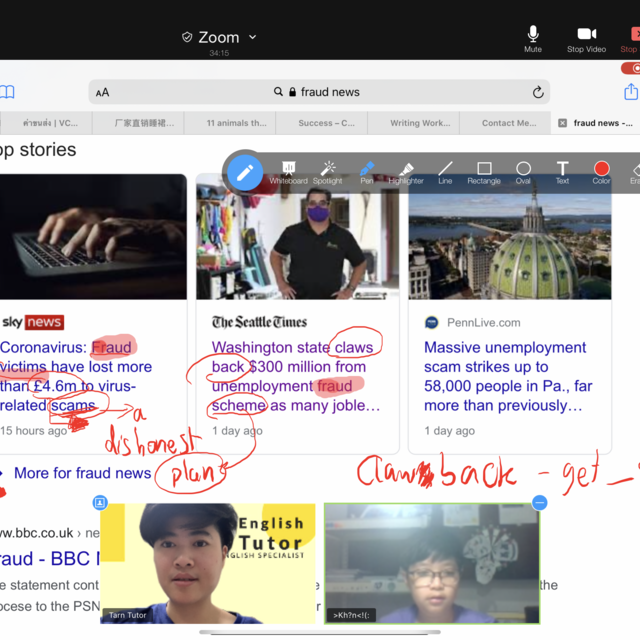Select the Text annotation tool
This screenshot has height=640, width=640.
[x=562, y=173]
